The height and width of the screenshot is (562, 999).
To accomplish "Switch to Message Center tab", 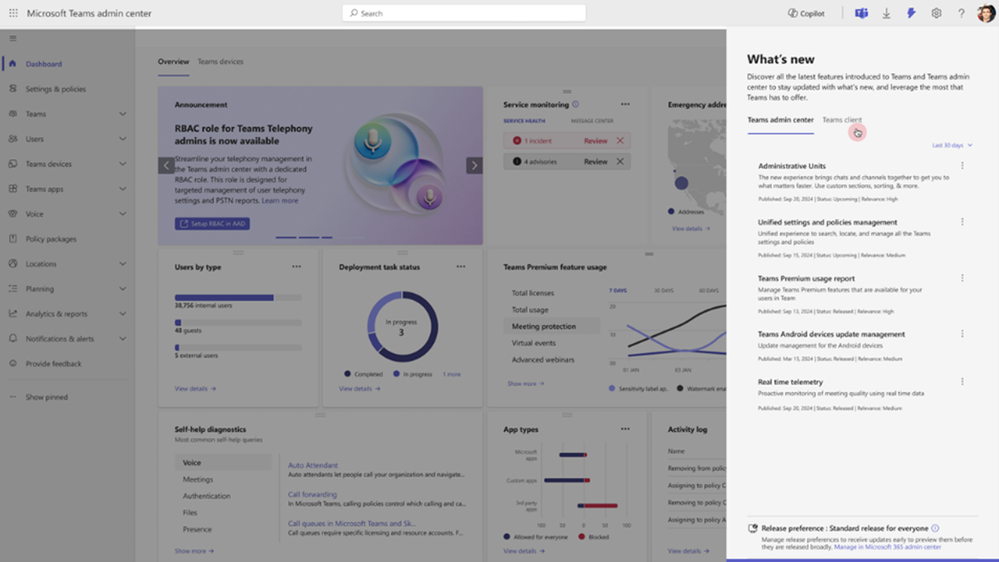I will coord(592,120).
